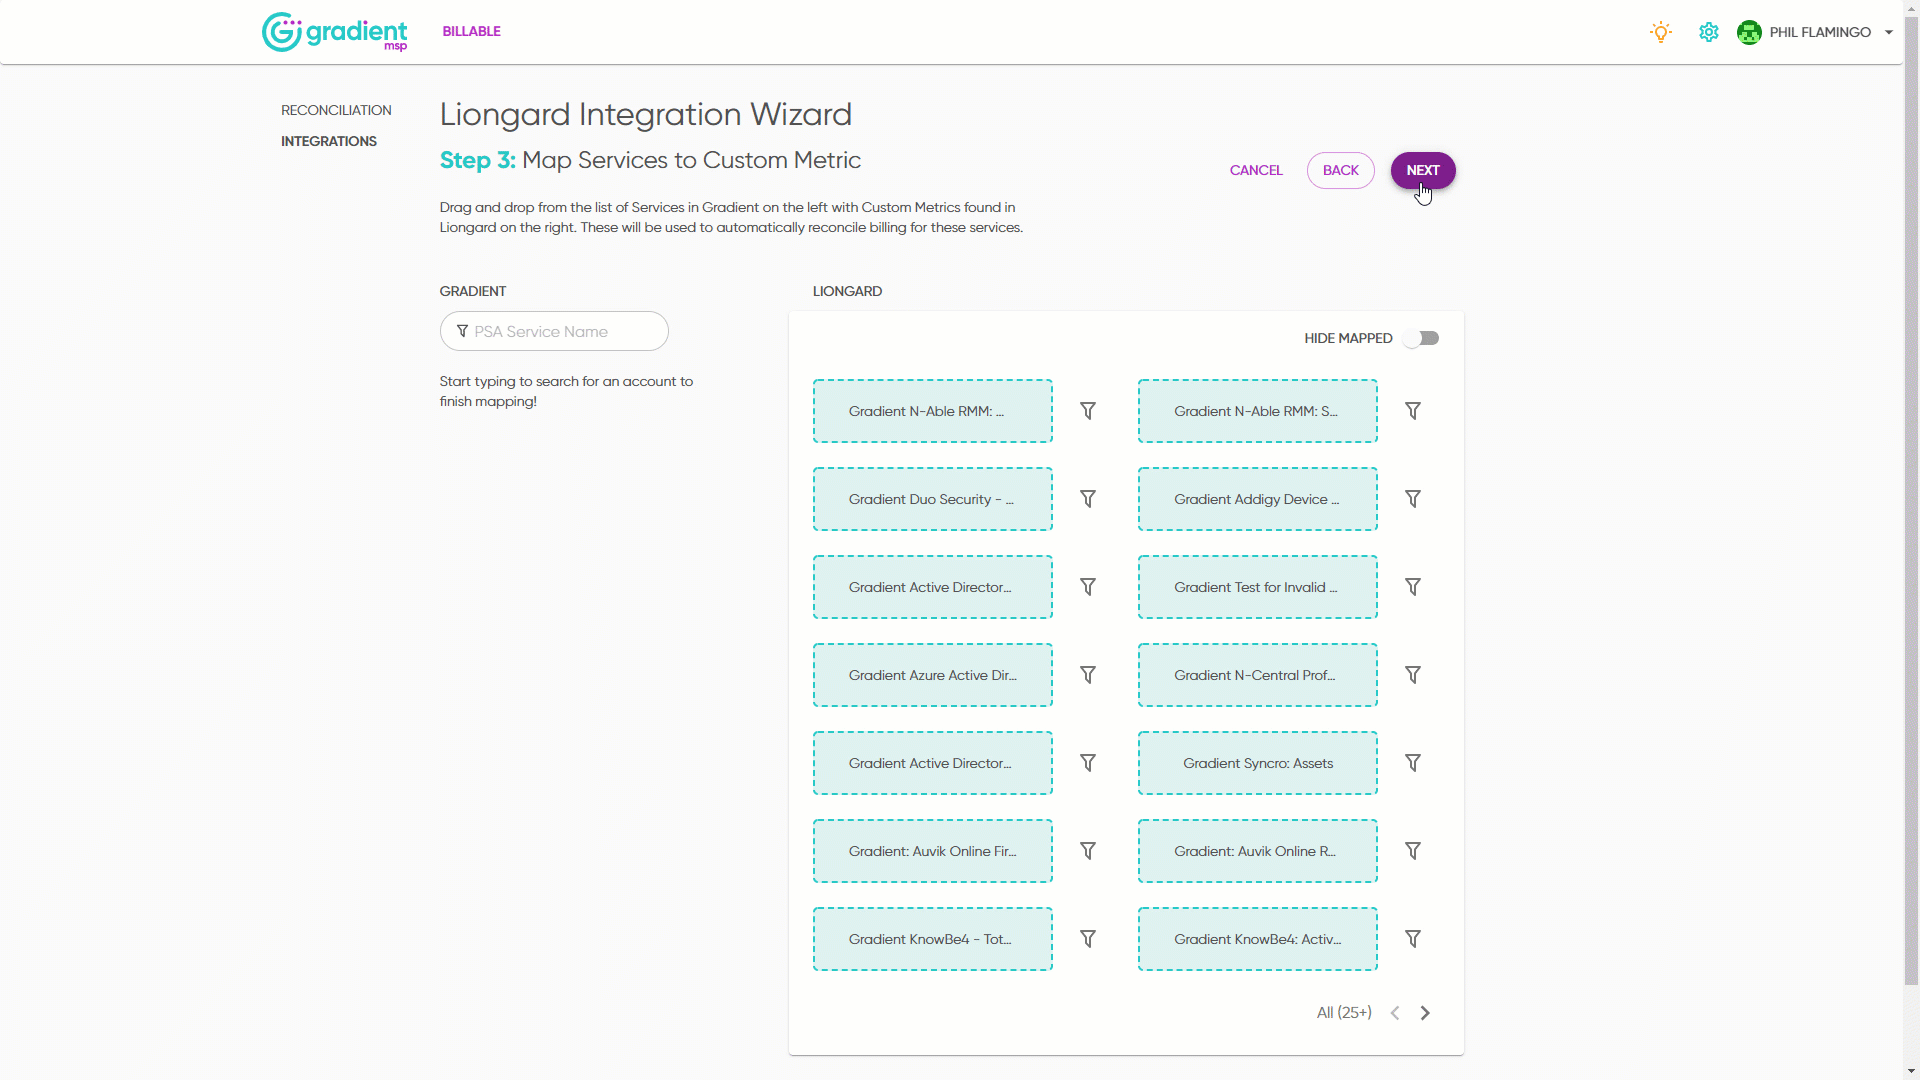Select the Gradient Addigy Device metric card
Viewport: 1920px width, 1080px height.
click(x=1258, y=499)
